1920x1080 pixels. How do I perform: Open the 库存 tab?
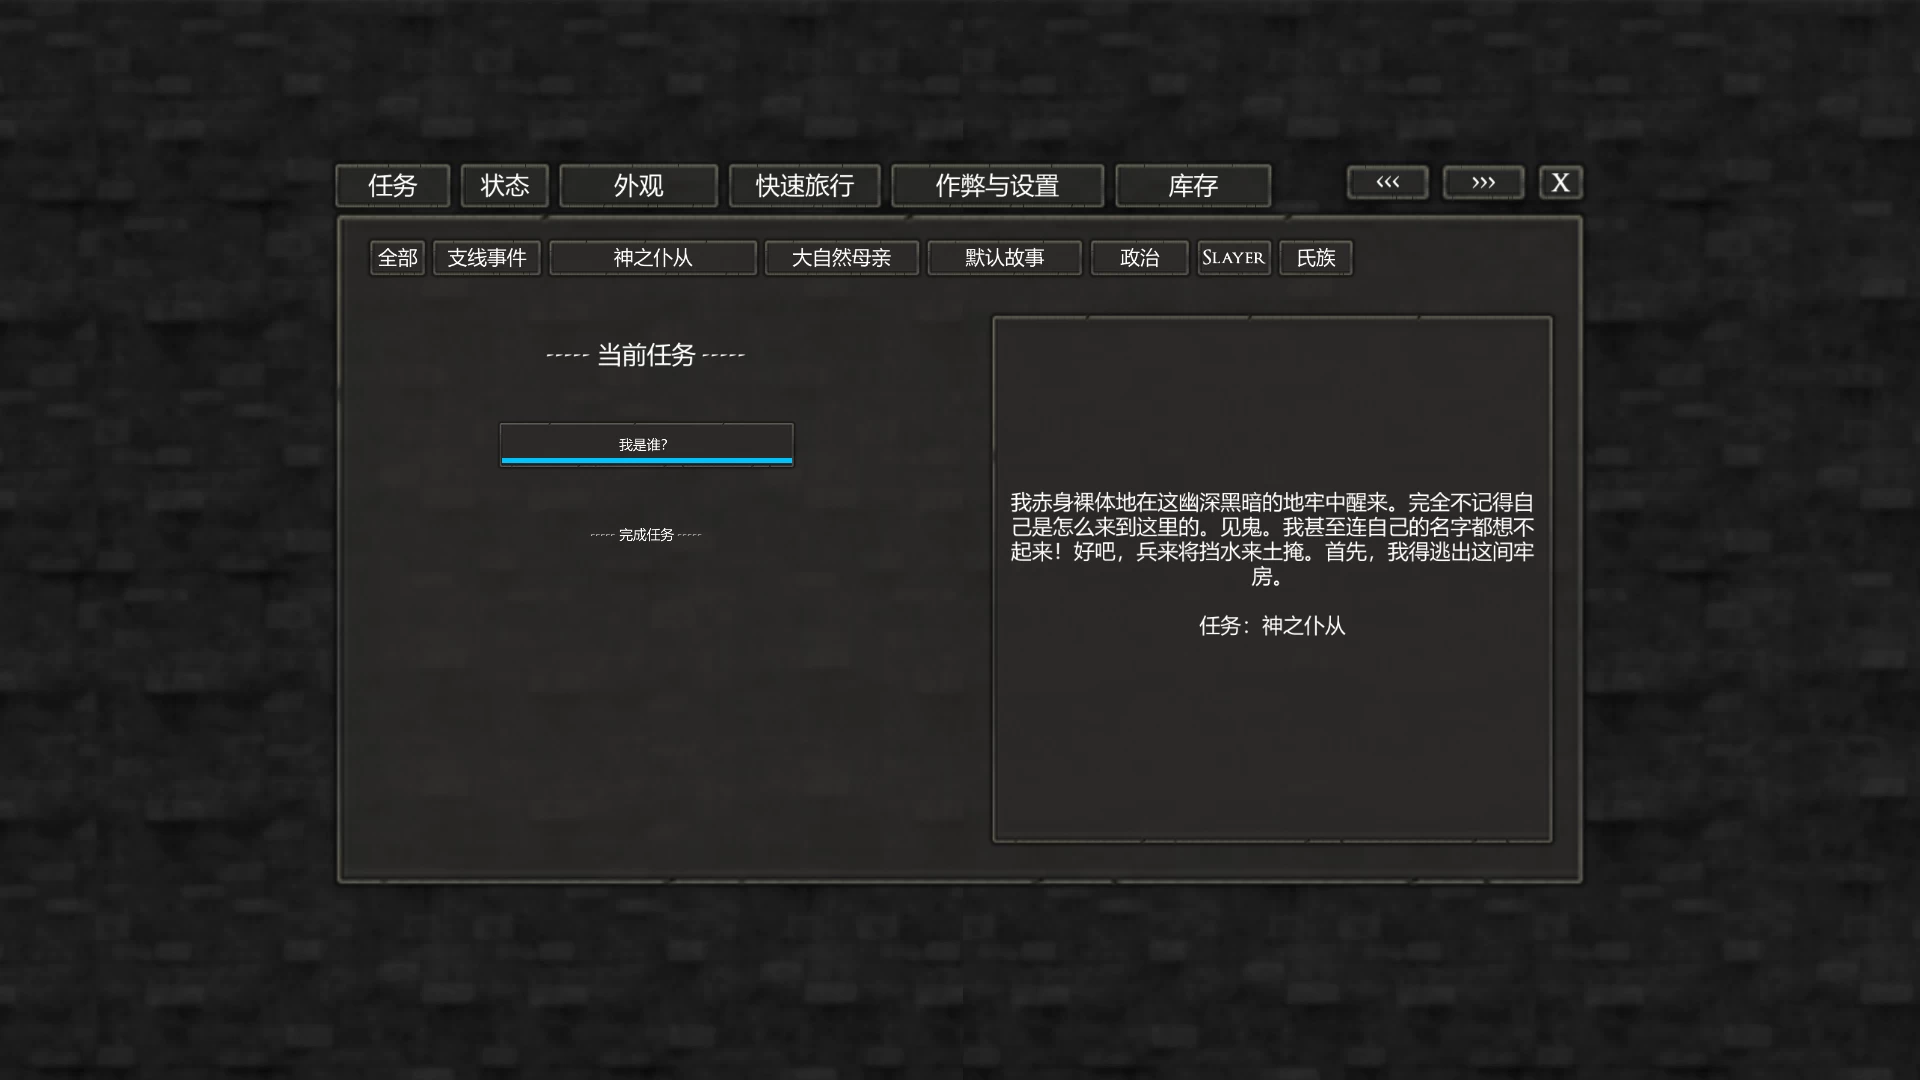coord(1192,185)
